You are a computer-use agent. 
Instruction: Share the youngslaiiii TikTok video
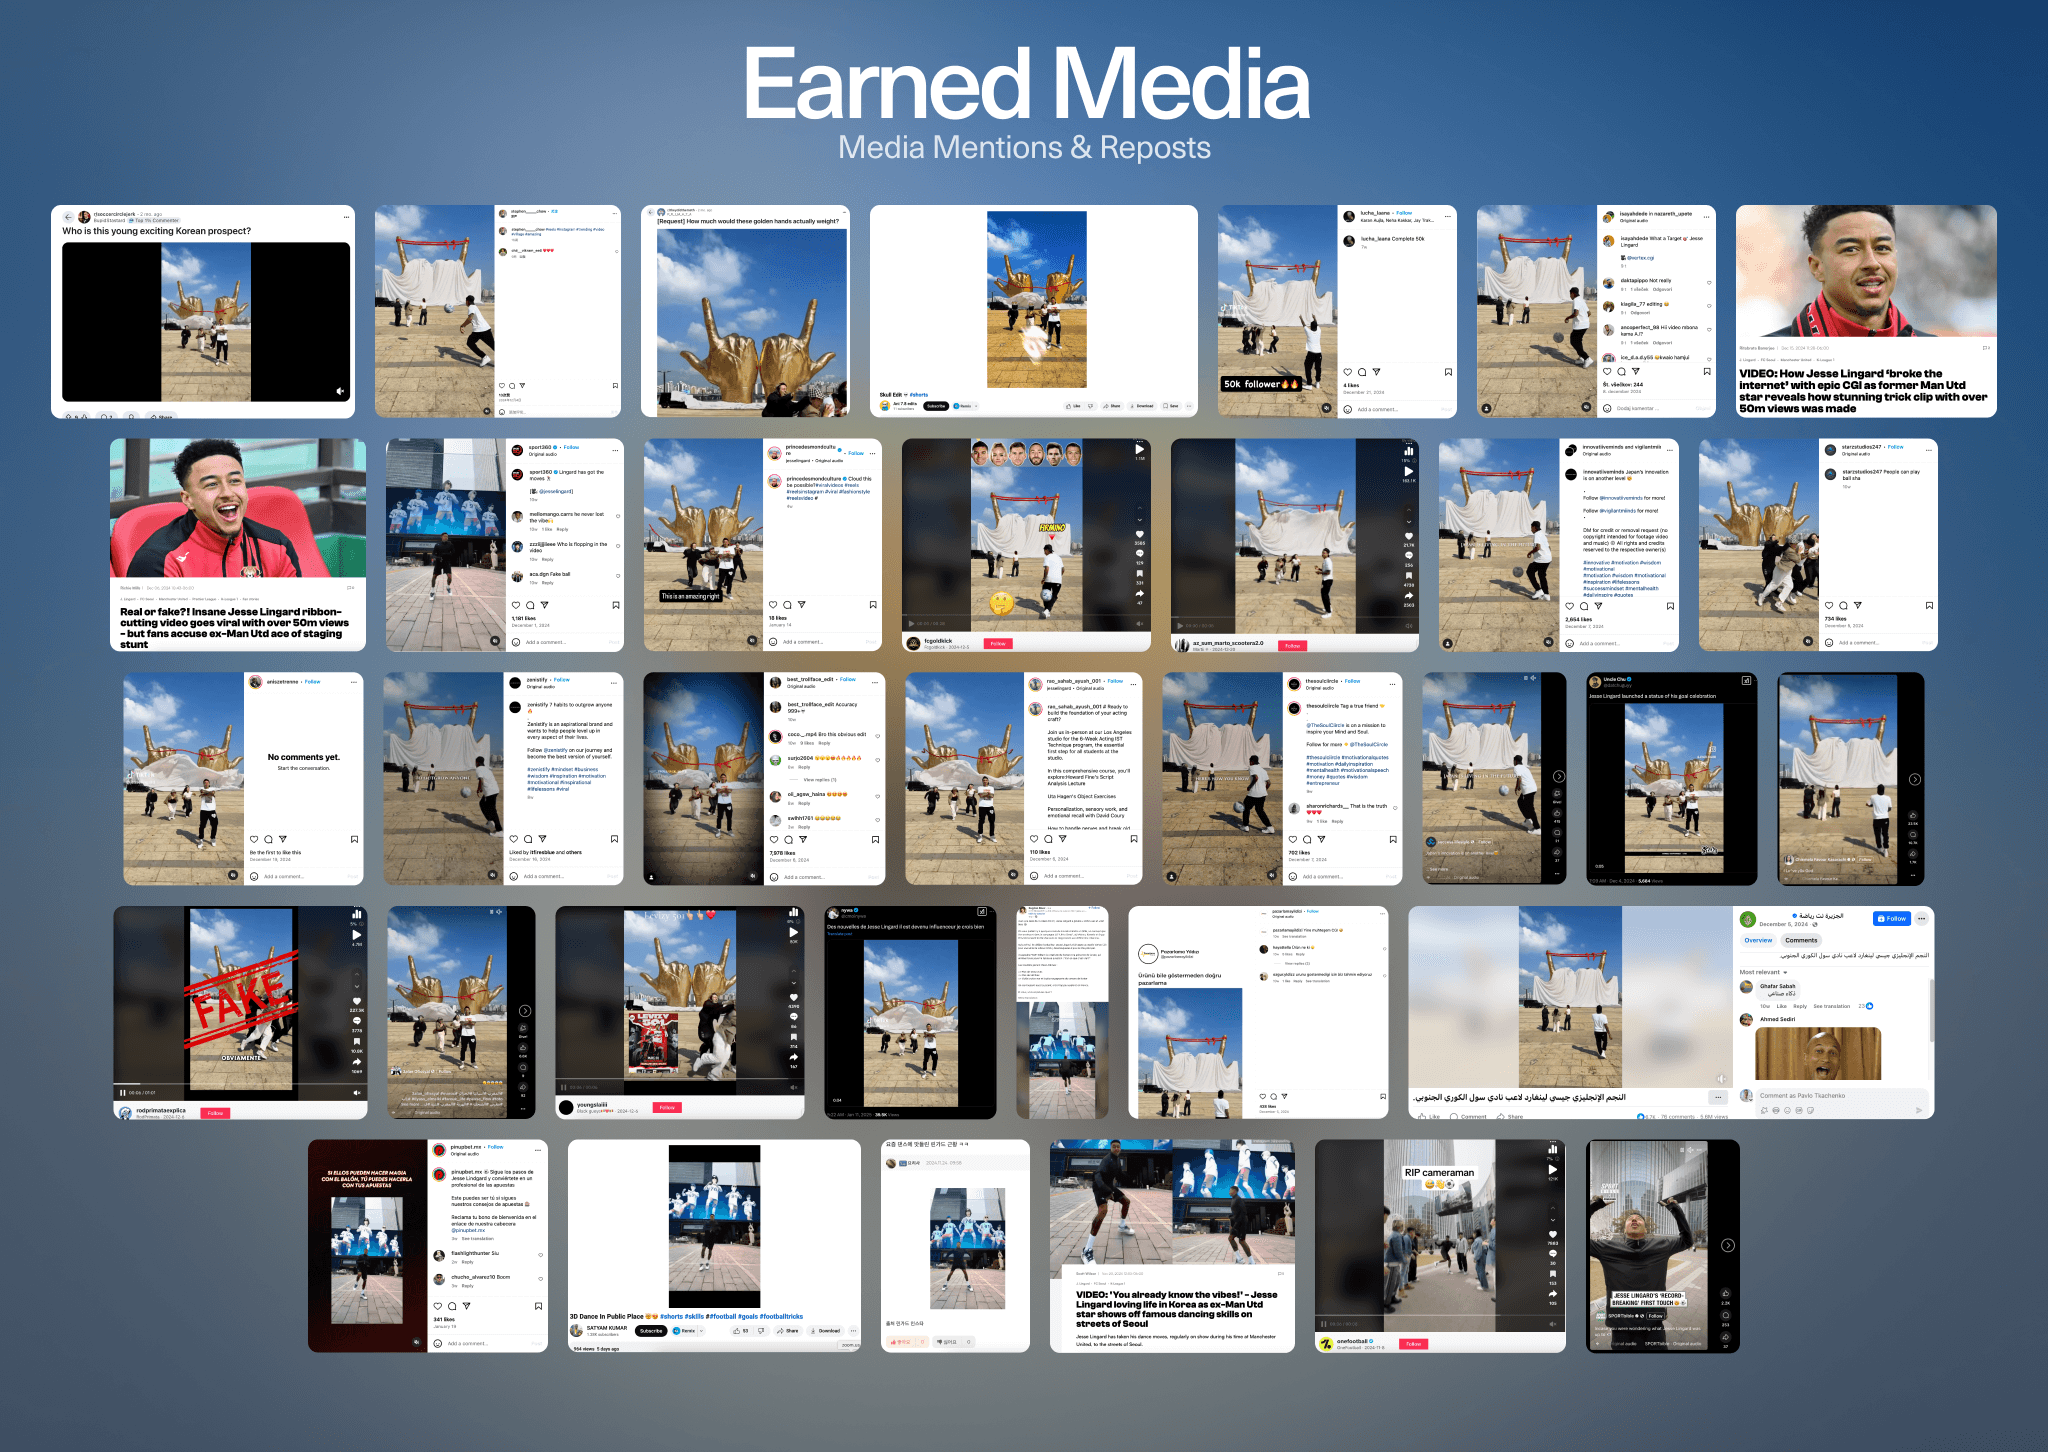coord(794,1056)
